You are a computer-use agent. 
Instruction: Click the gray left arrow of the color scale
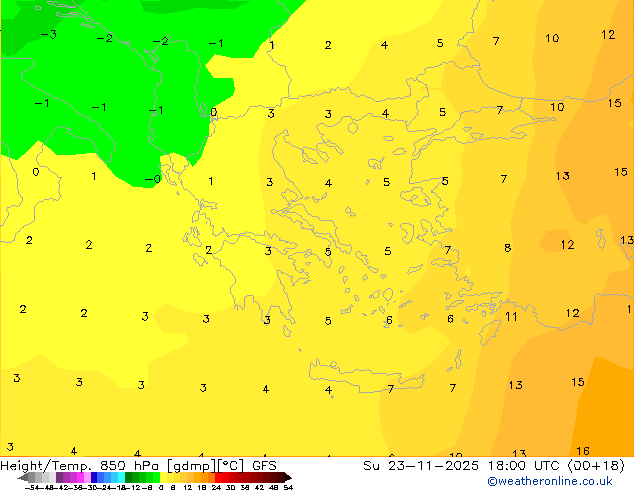click(23, 478)
